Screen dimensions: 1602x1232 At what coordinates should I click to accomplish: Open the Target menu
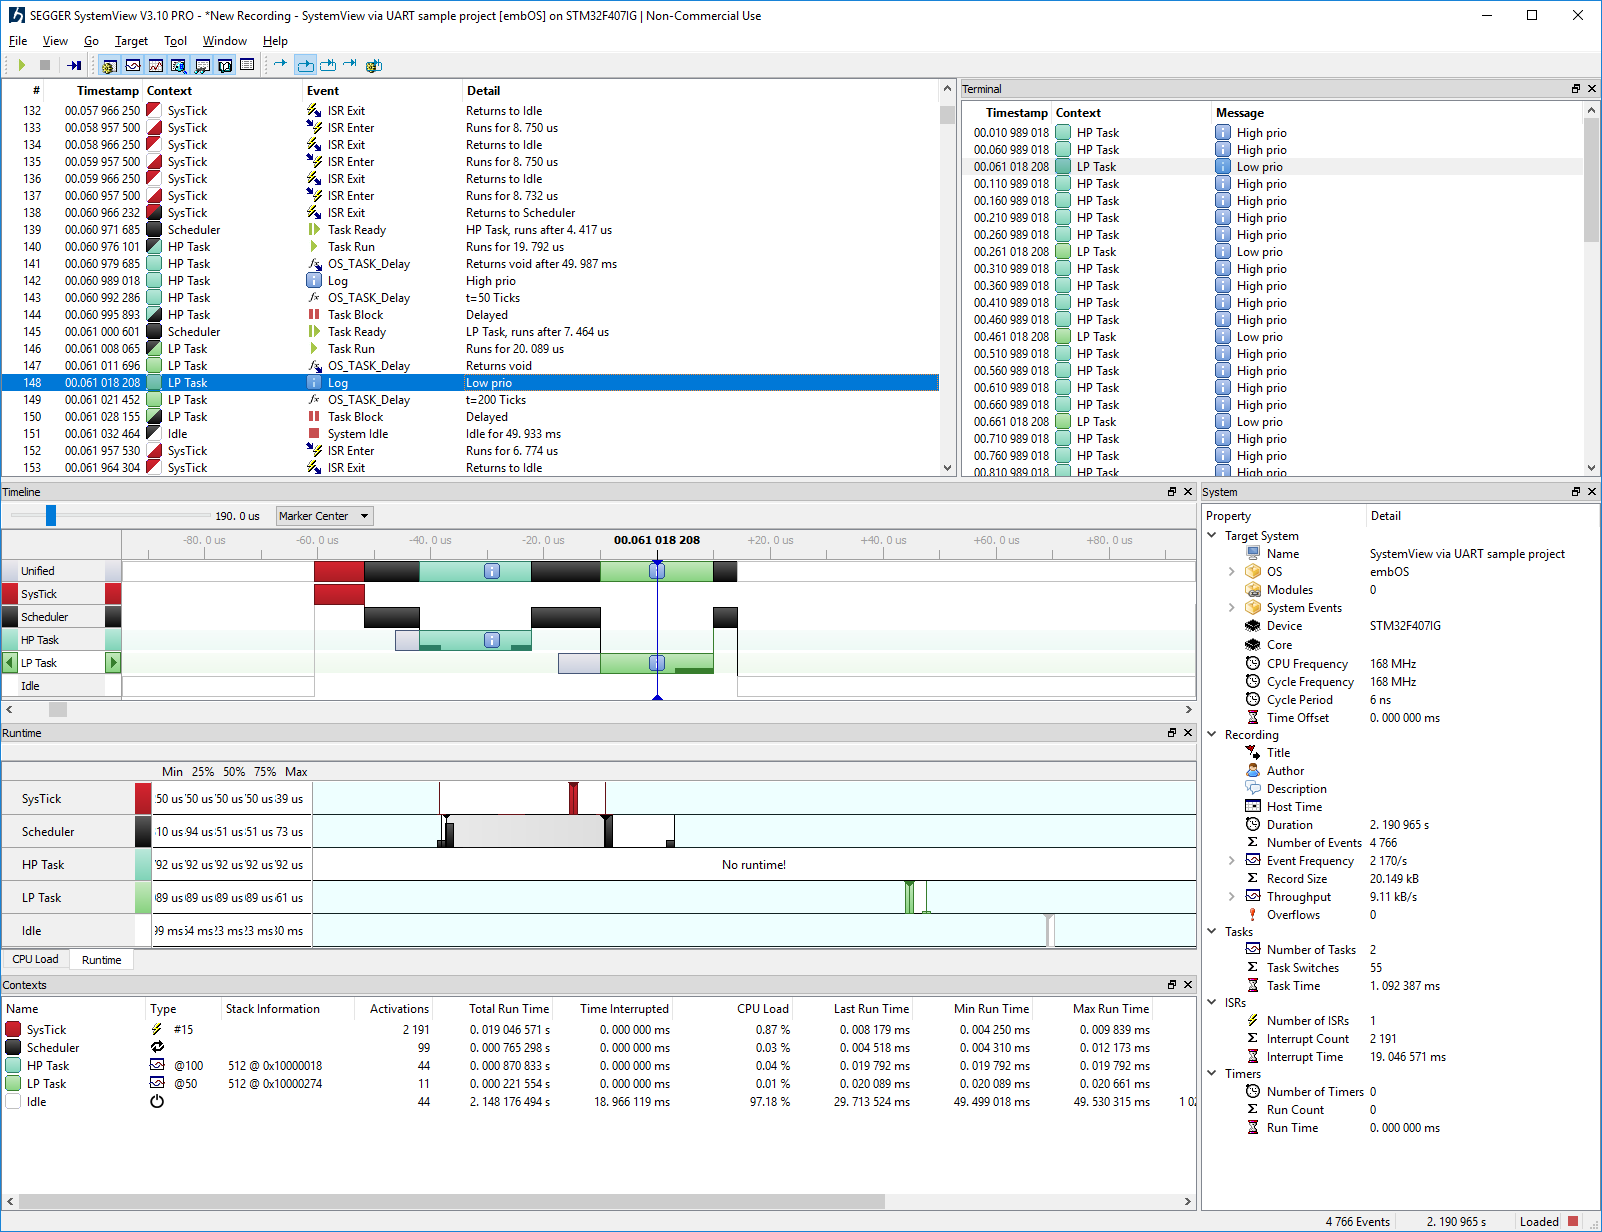(x=131, y=41)
